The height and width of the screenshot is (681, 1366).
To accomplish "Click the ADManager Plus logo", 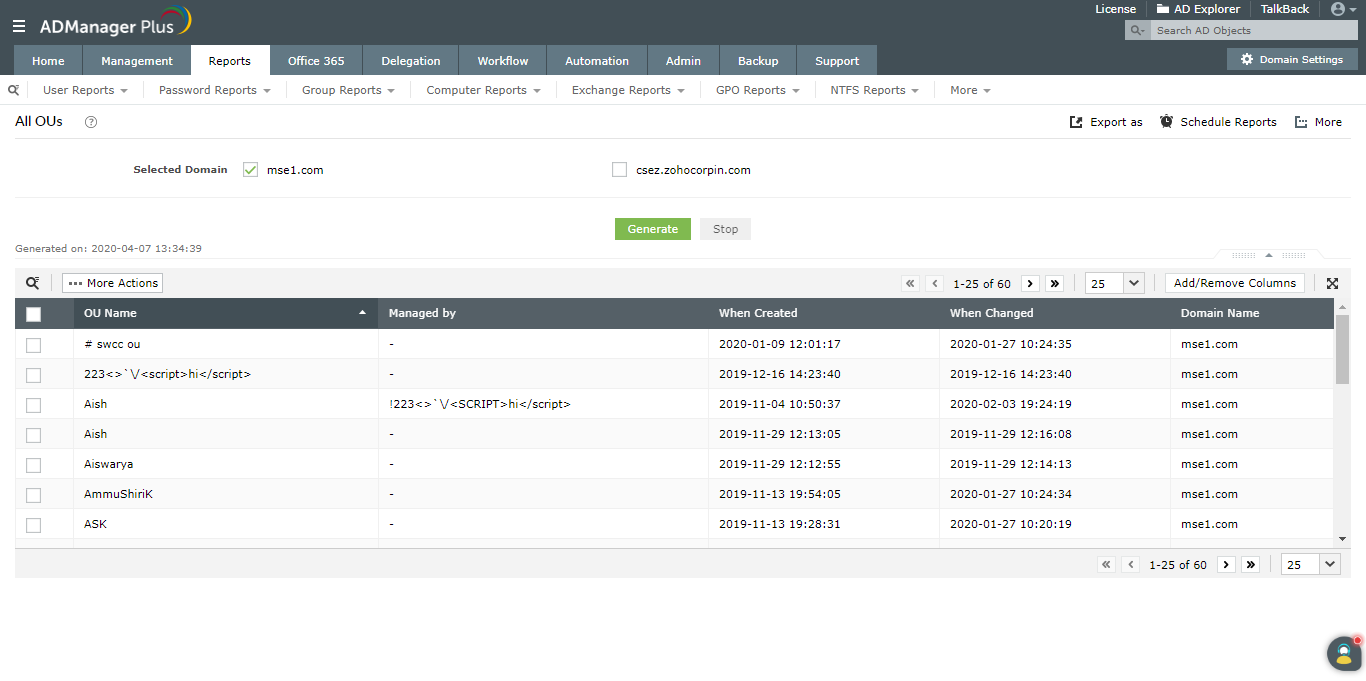I will [x=115, y=23].
